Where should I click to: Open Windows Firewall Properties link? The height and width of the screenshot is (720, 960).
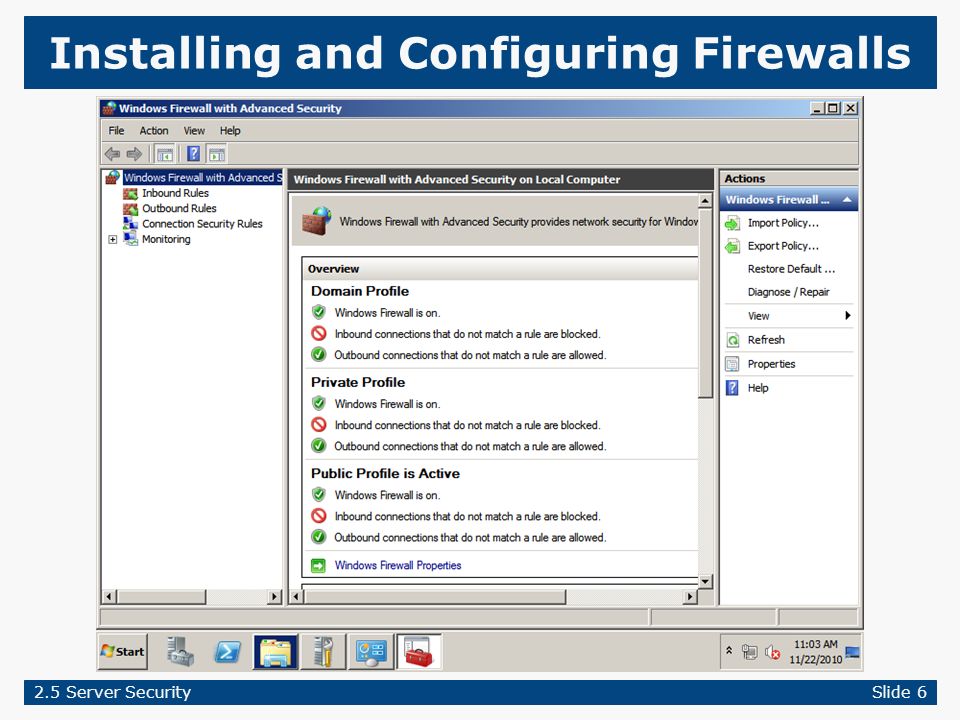tap(398, 565)
